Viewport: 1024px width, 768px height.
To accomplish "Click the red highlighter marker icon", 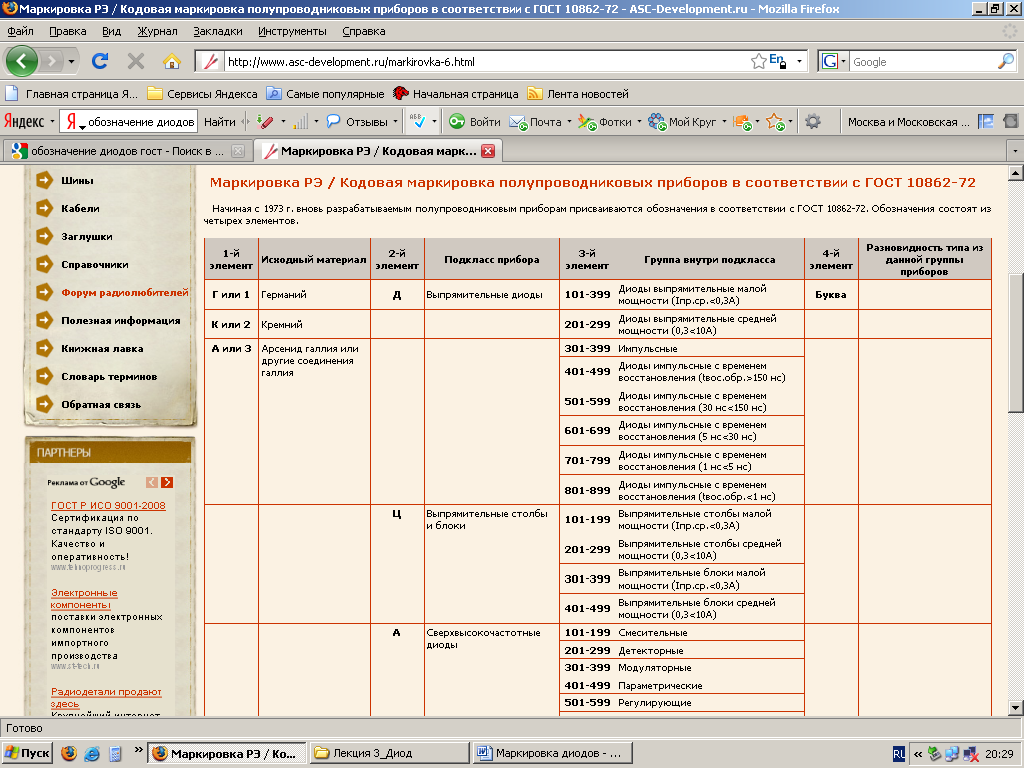I will [264, 121].
